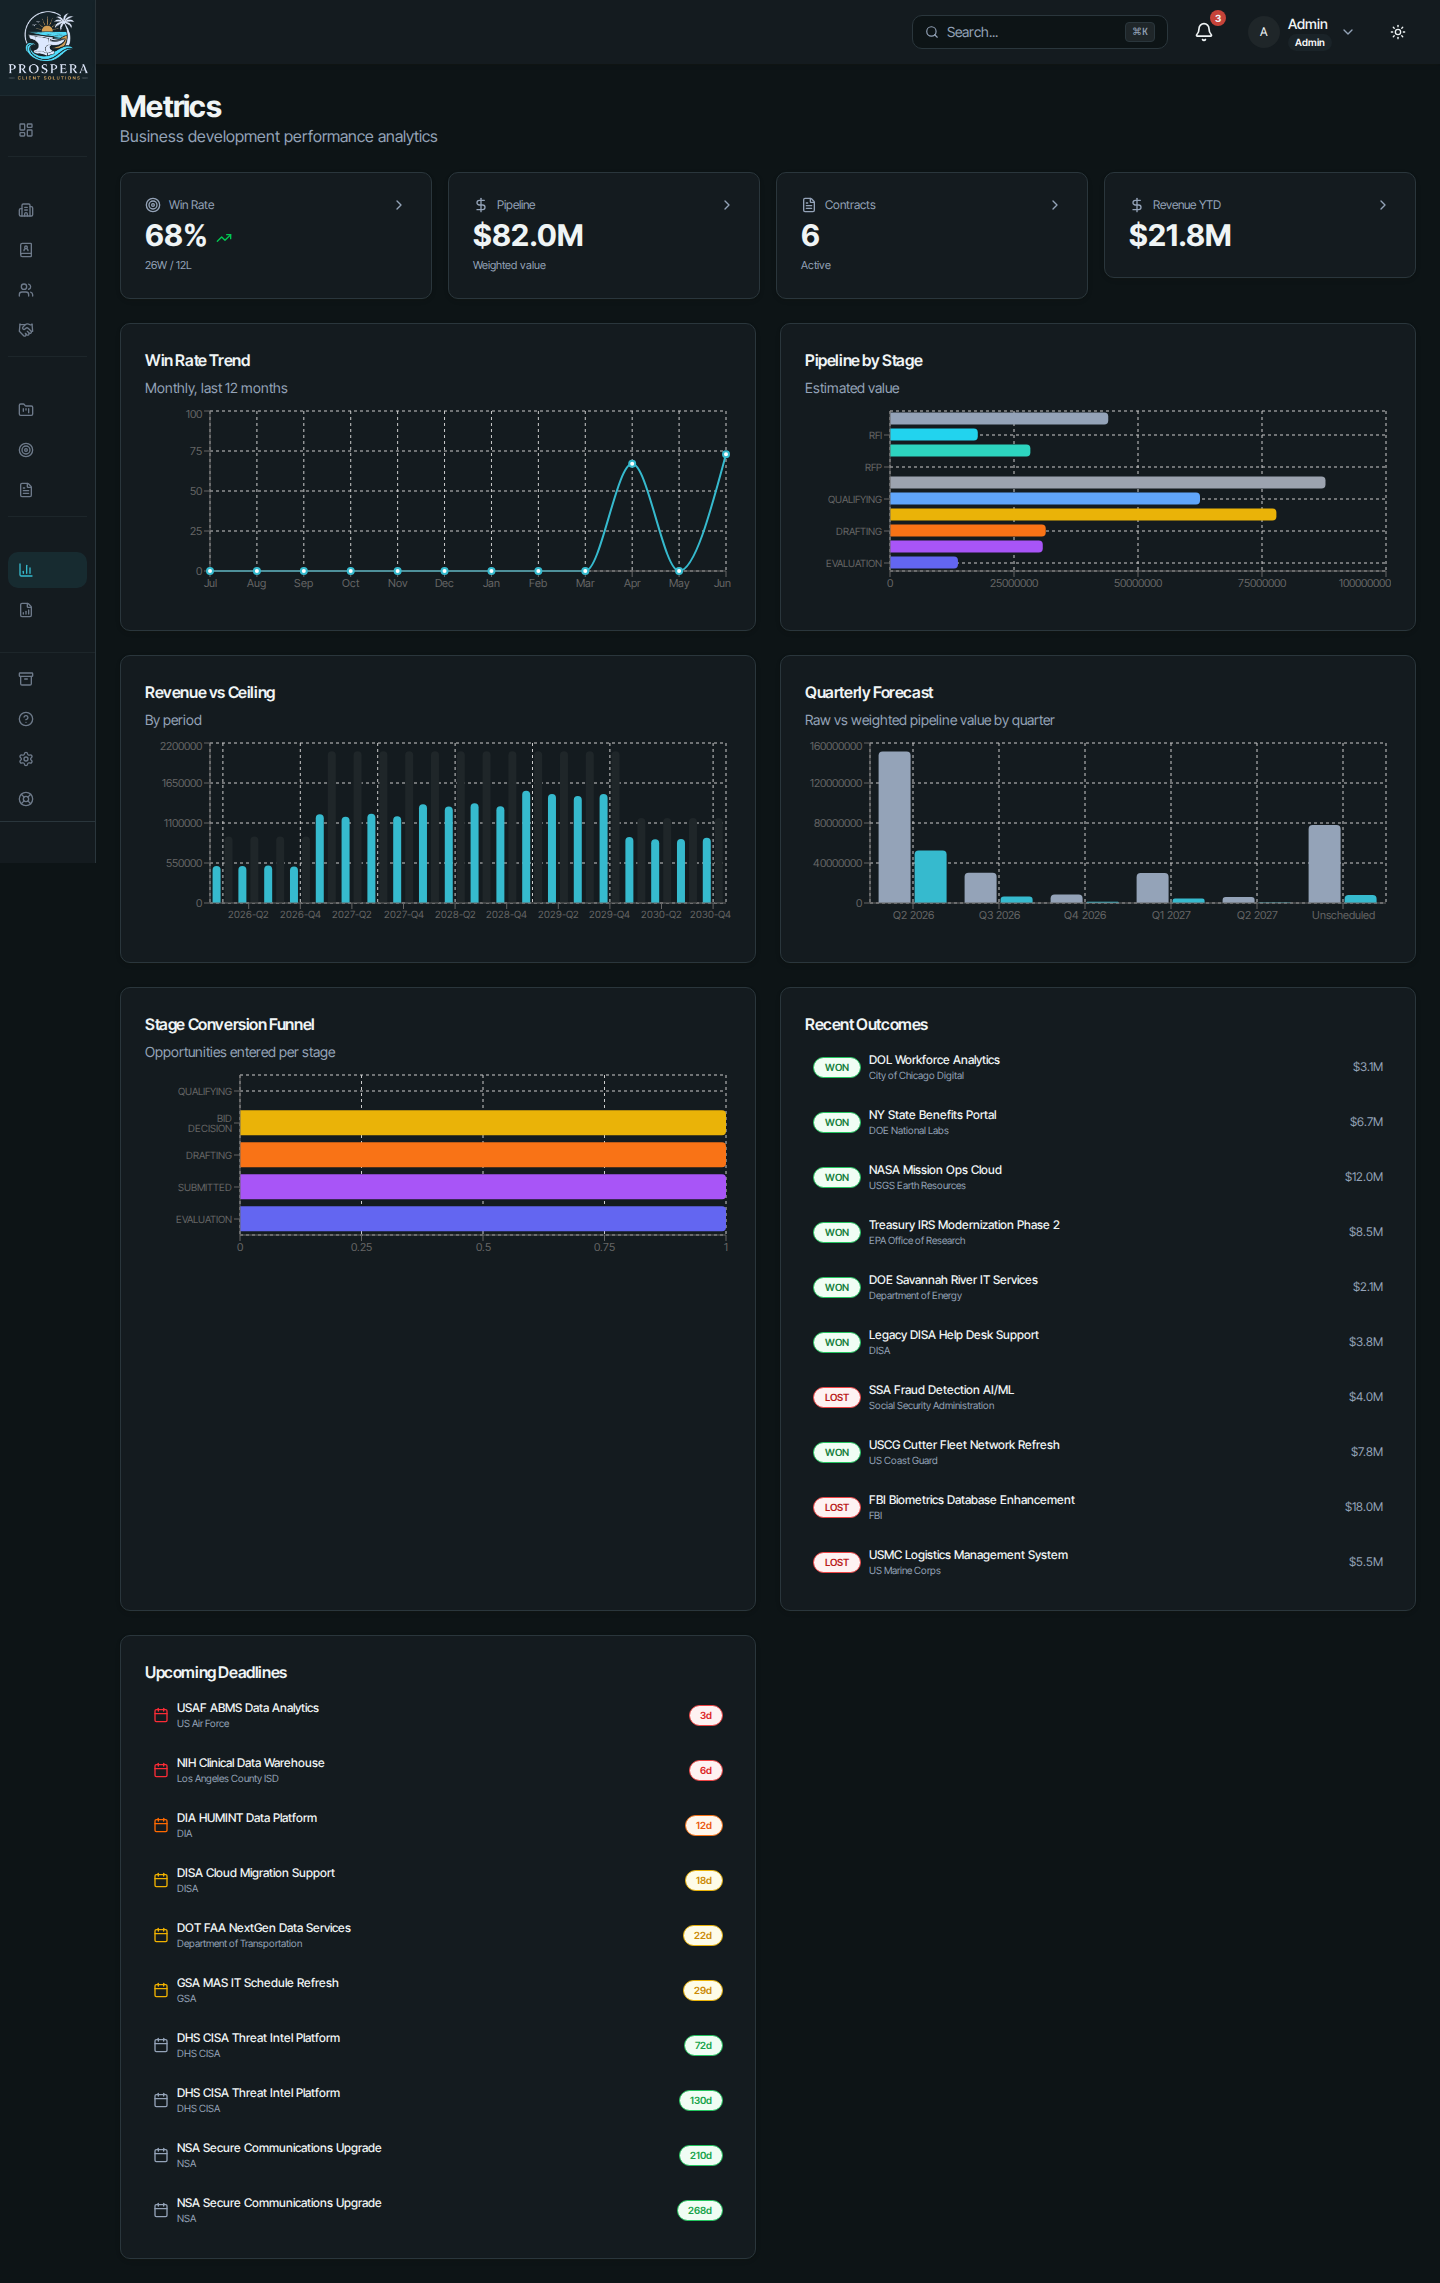The height and width of the screenshot is (2283, 1440).
Task: Click the yellow BID DECISION funnel bar
Action: click(x=483, y=1123)
